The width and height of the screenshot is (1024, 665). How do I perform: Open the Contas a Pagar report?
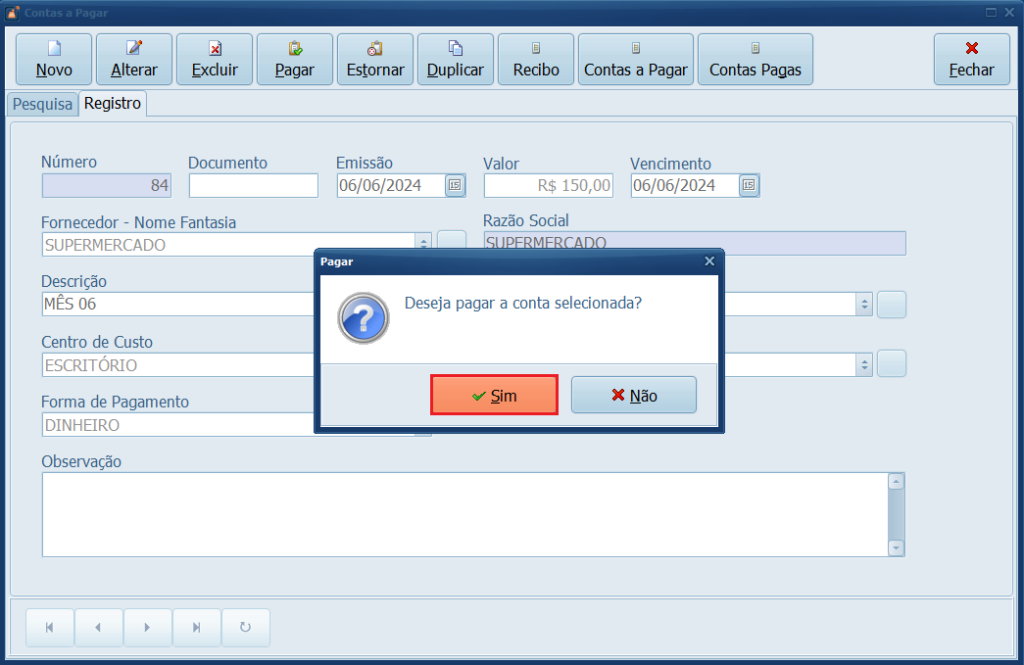coord(636,59)
